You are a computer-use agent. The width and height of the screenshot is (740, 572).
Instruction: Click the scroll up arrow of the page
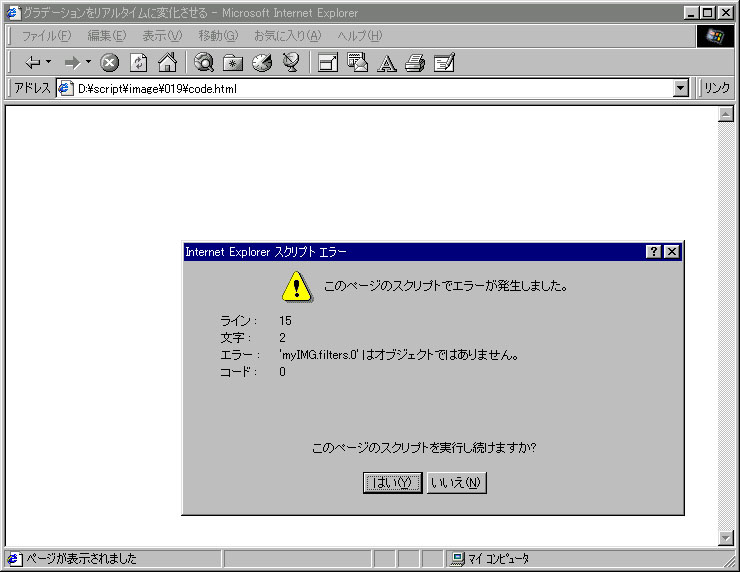pos(726,114)
